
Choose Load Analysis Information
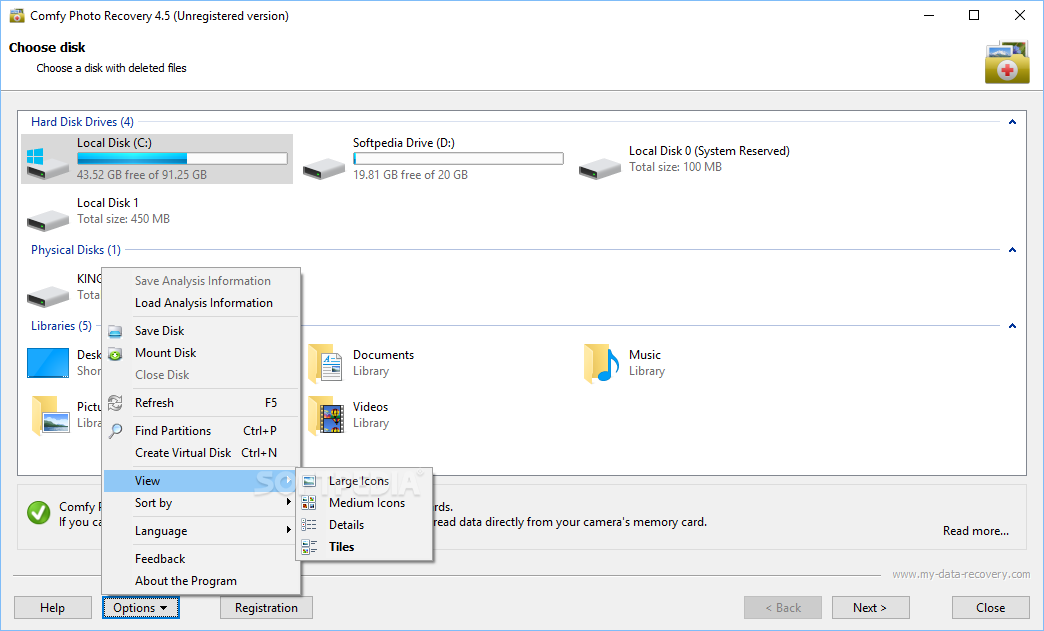click(202, 303)
